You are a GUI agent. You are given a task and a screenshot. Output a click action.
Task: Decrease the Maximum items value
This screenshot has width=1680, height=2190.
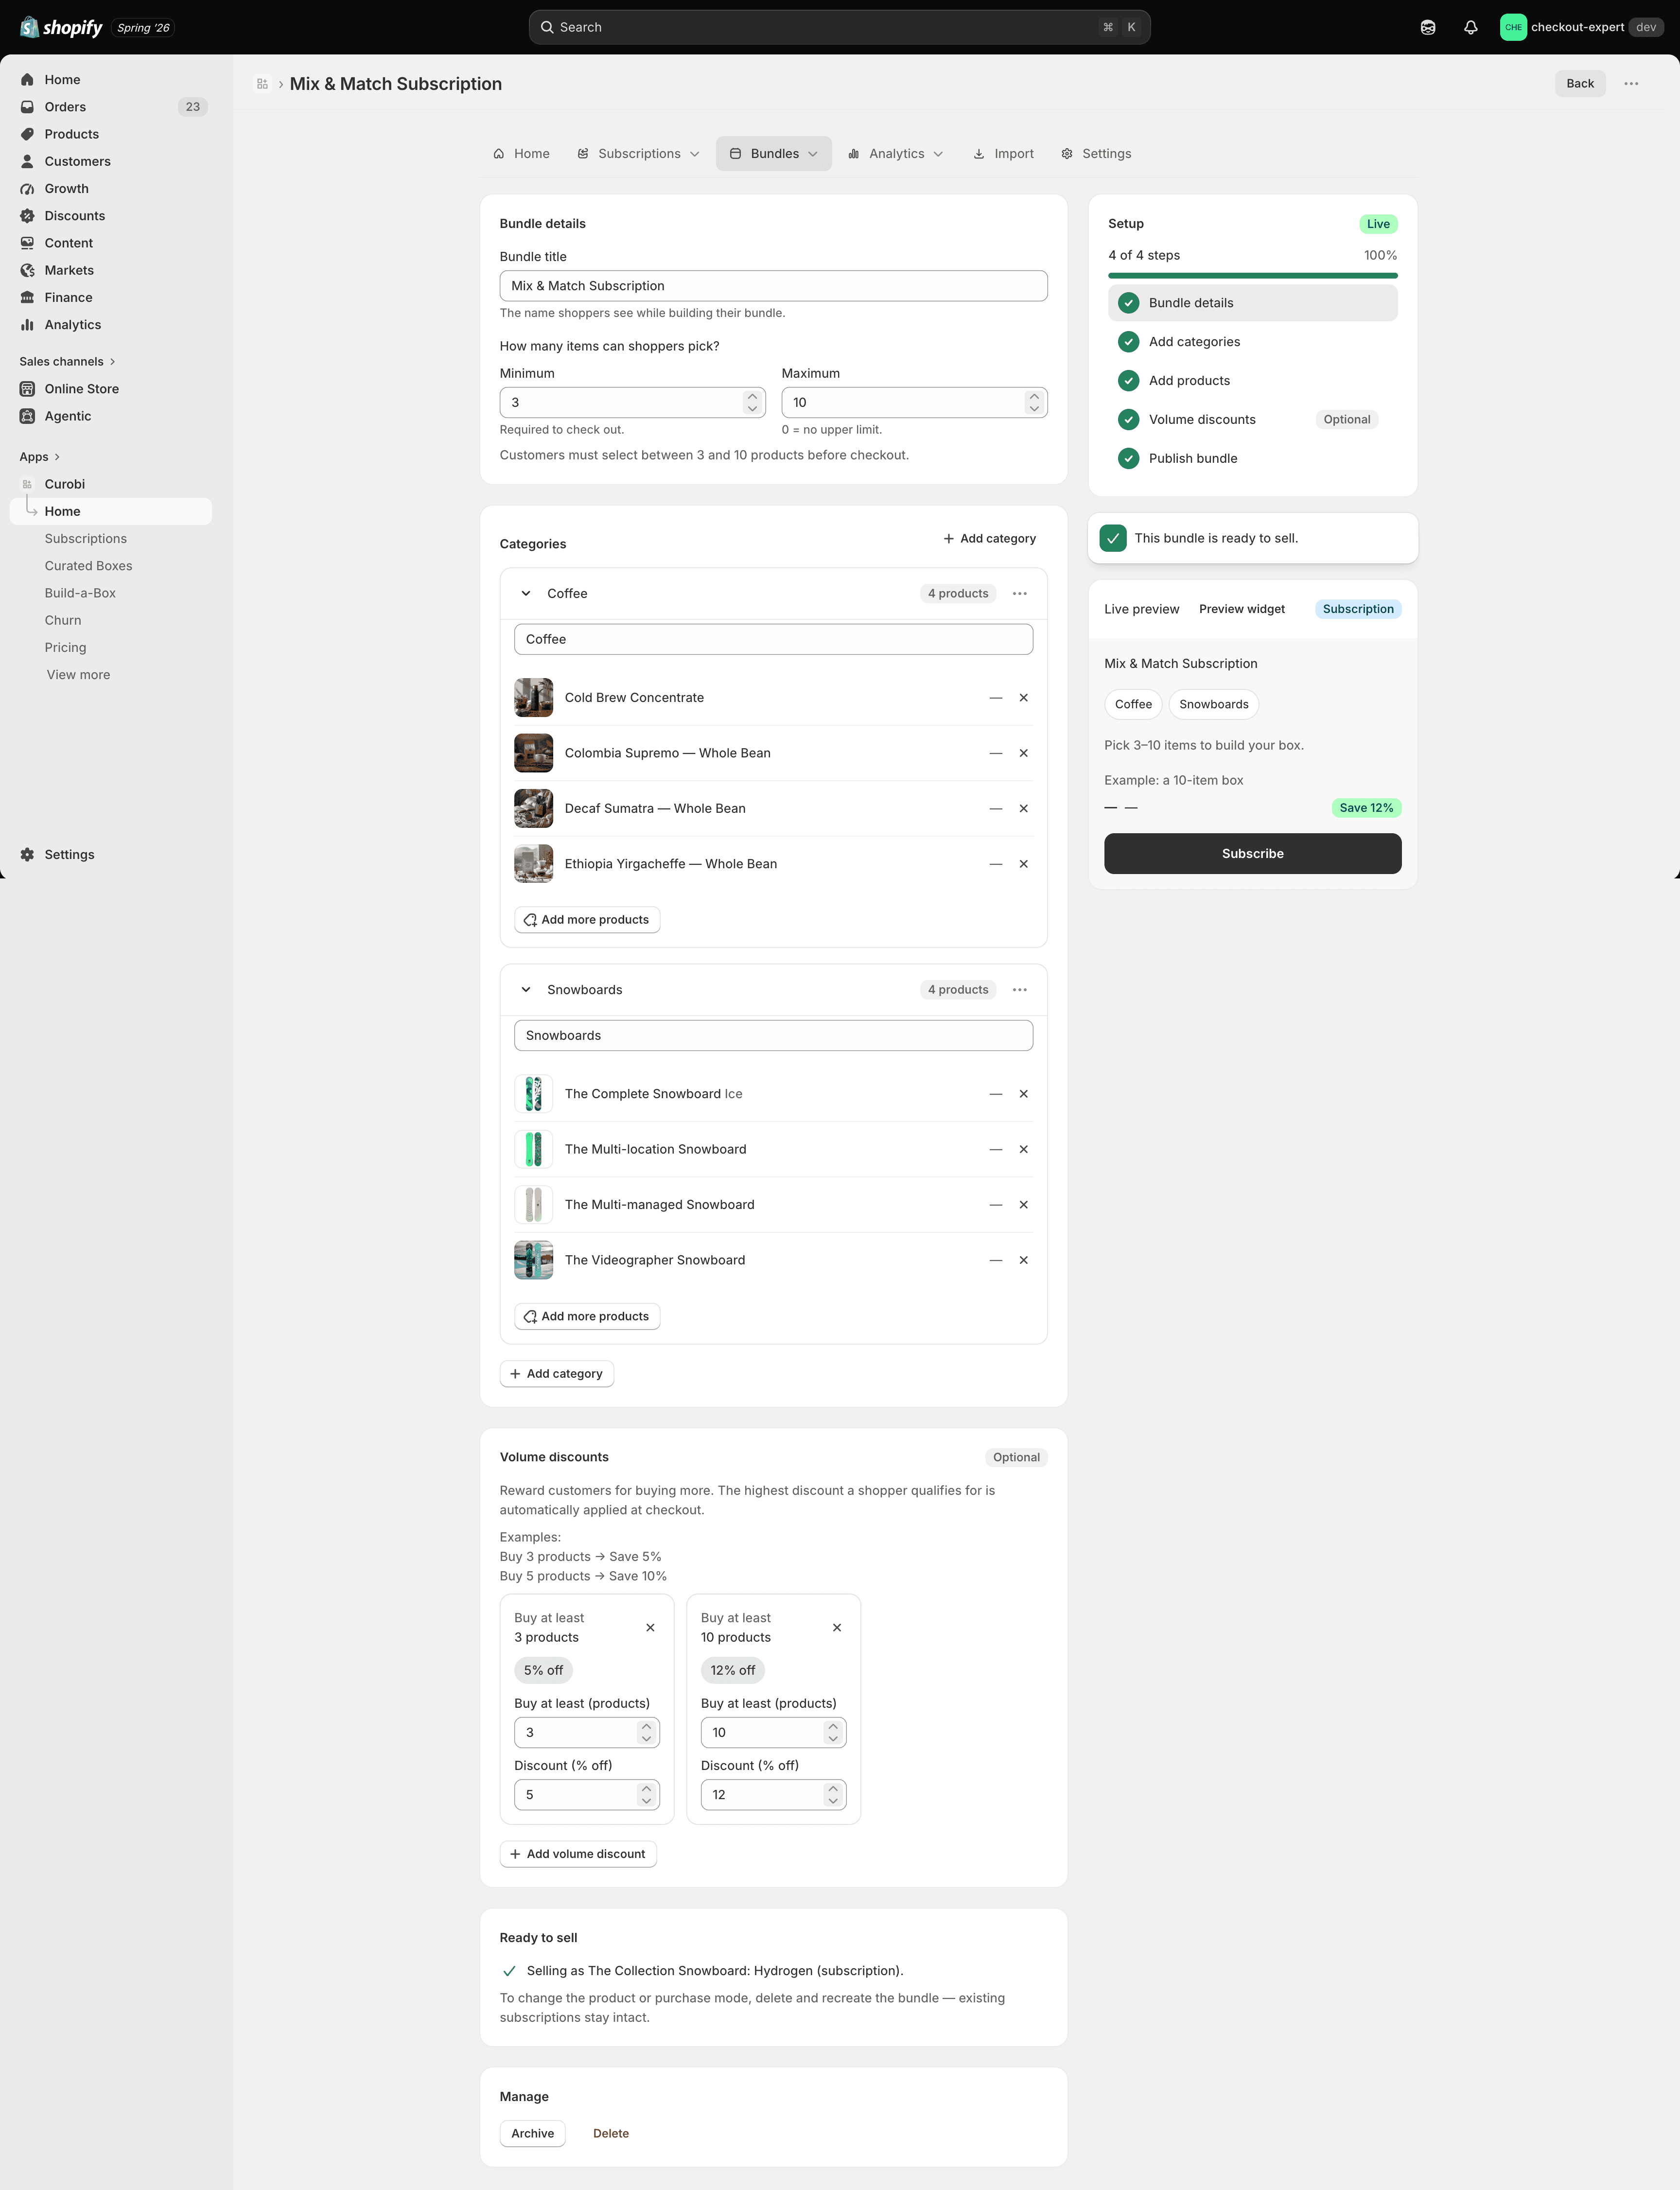[x=1034, y=409]
